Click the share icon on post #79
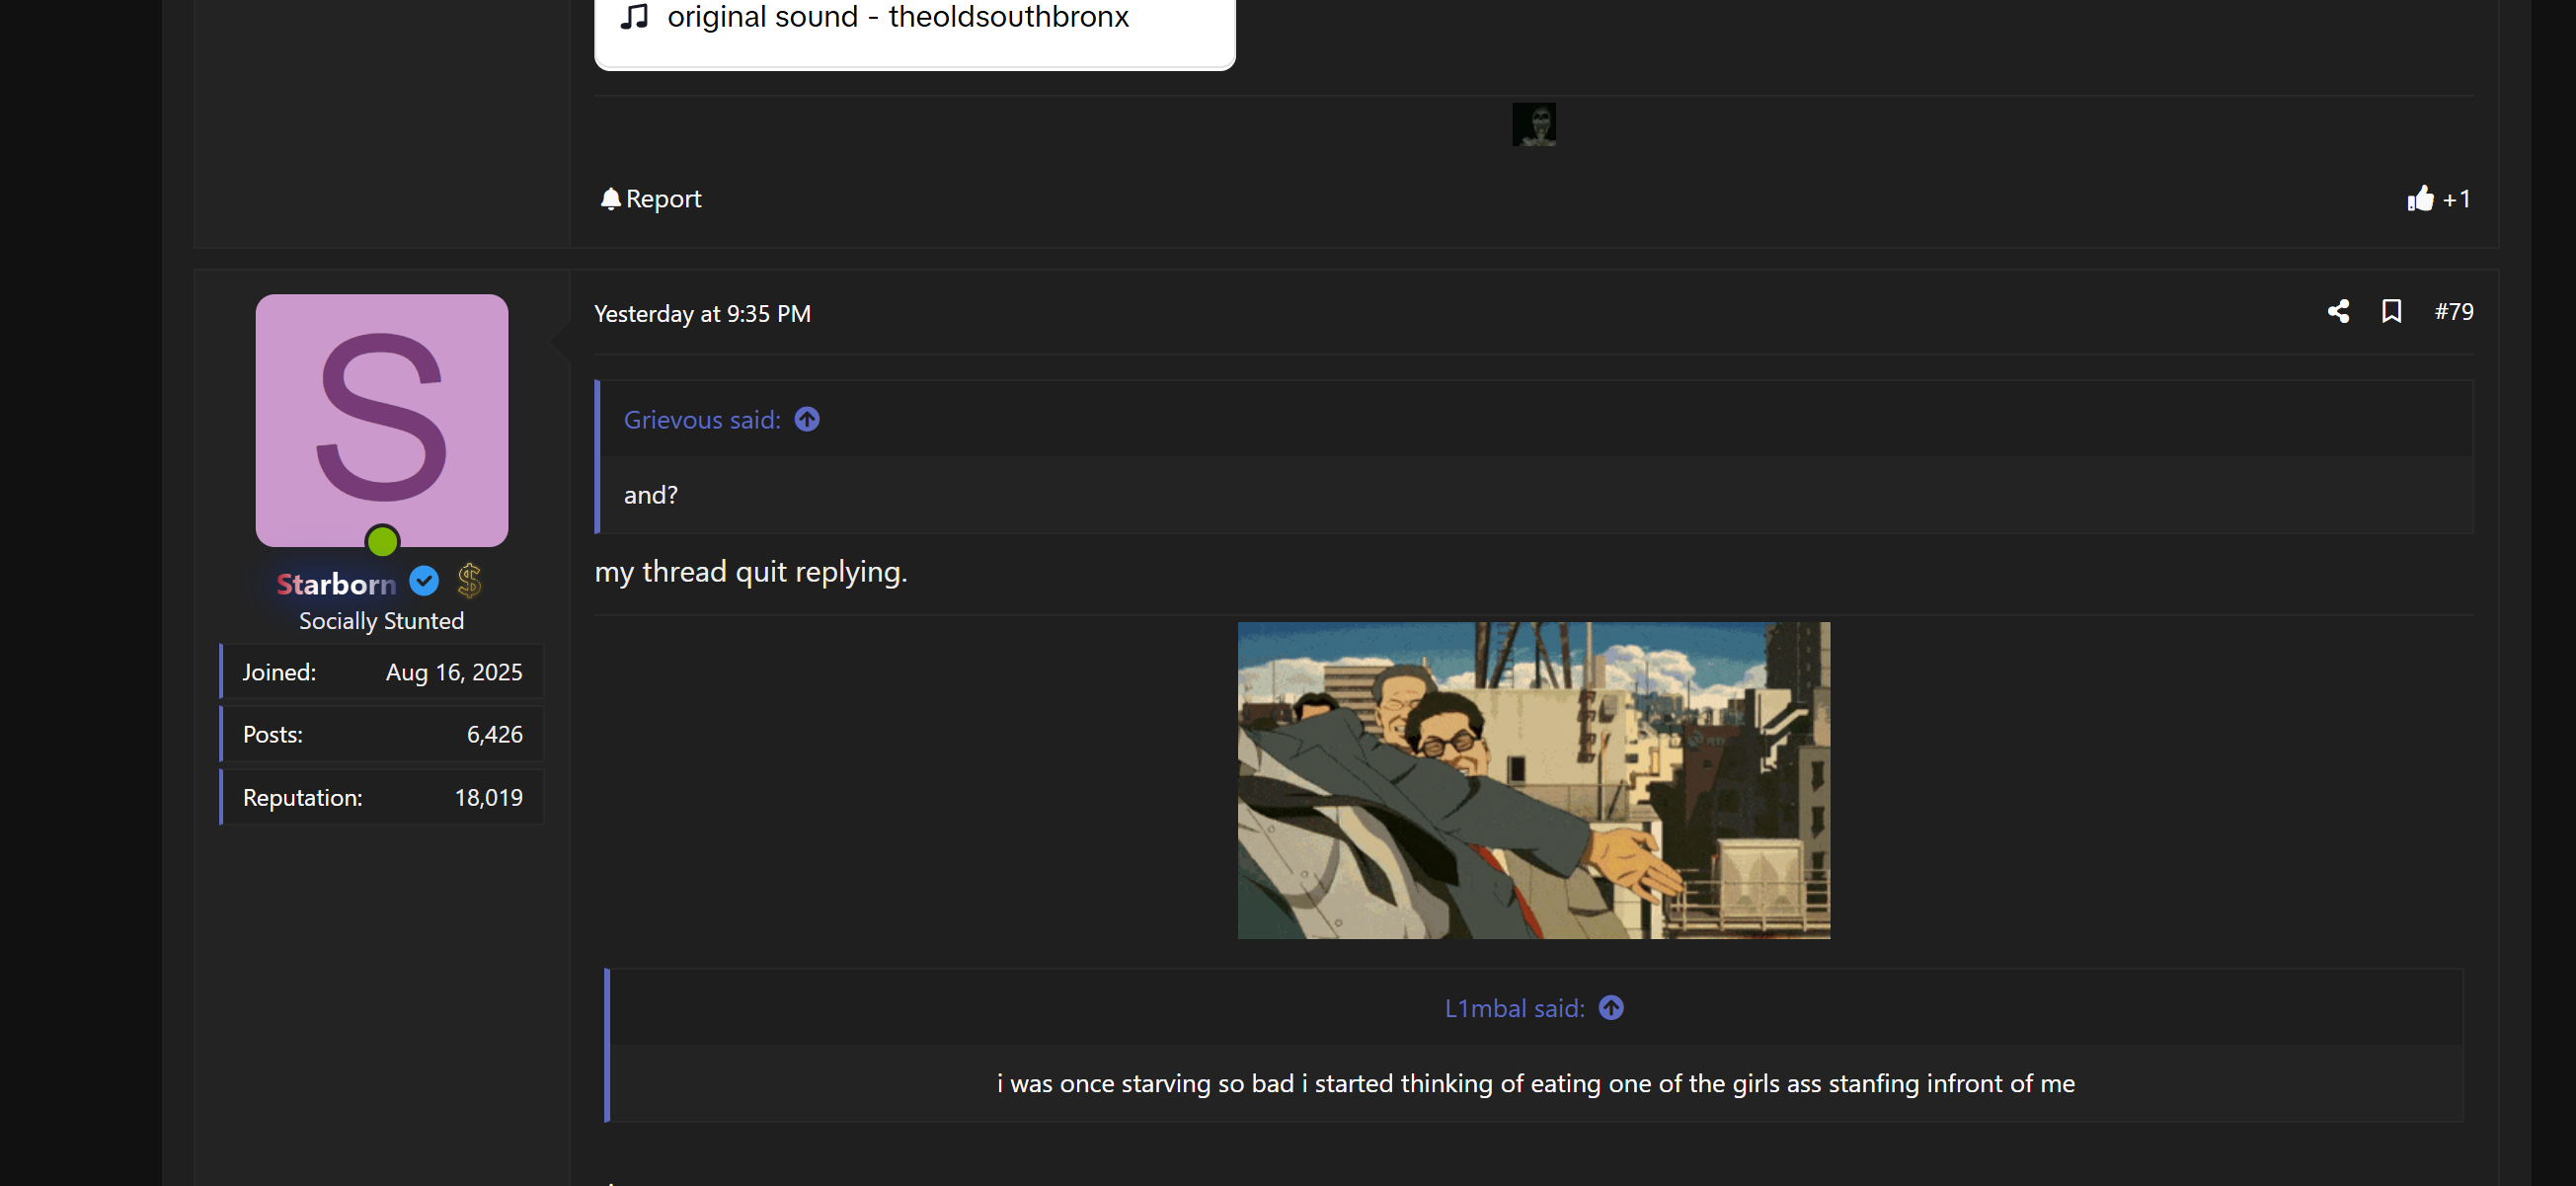 coord(2338,312)
